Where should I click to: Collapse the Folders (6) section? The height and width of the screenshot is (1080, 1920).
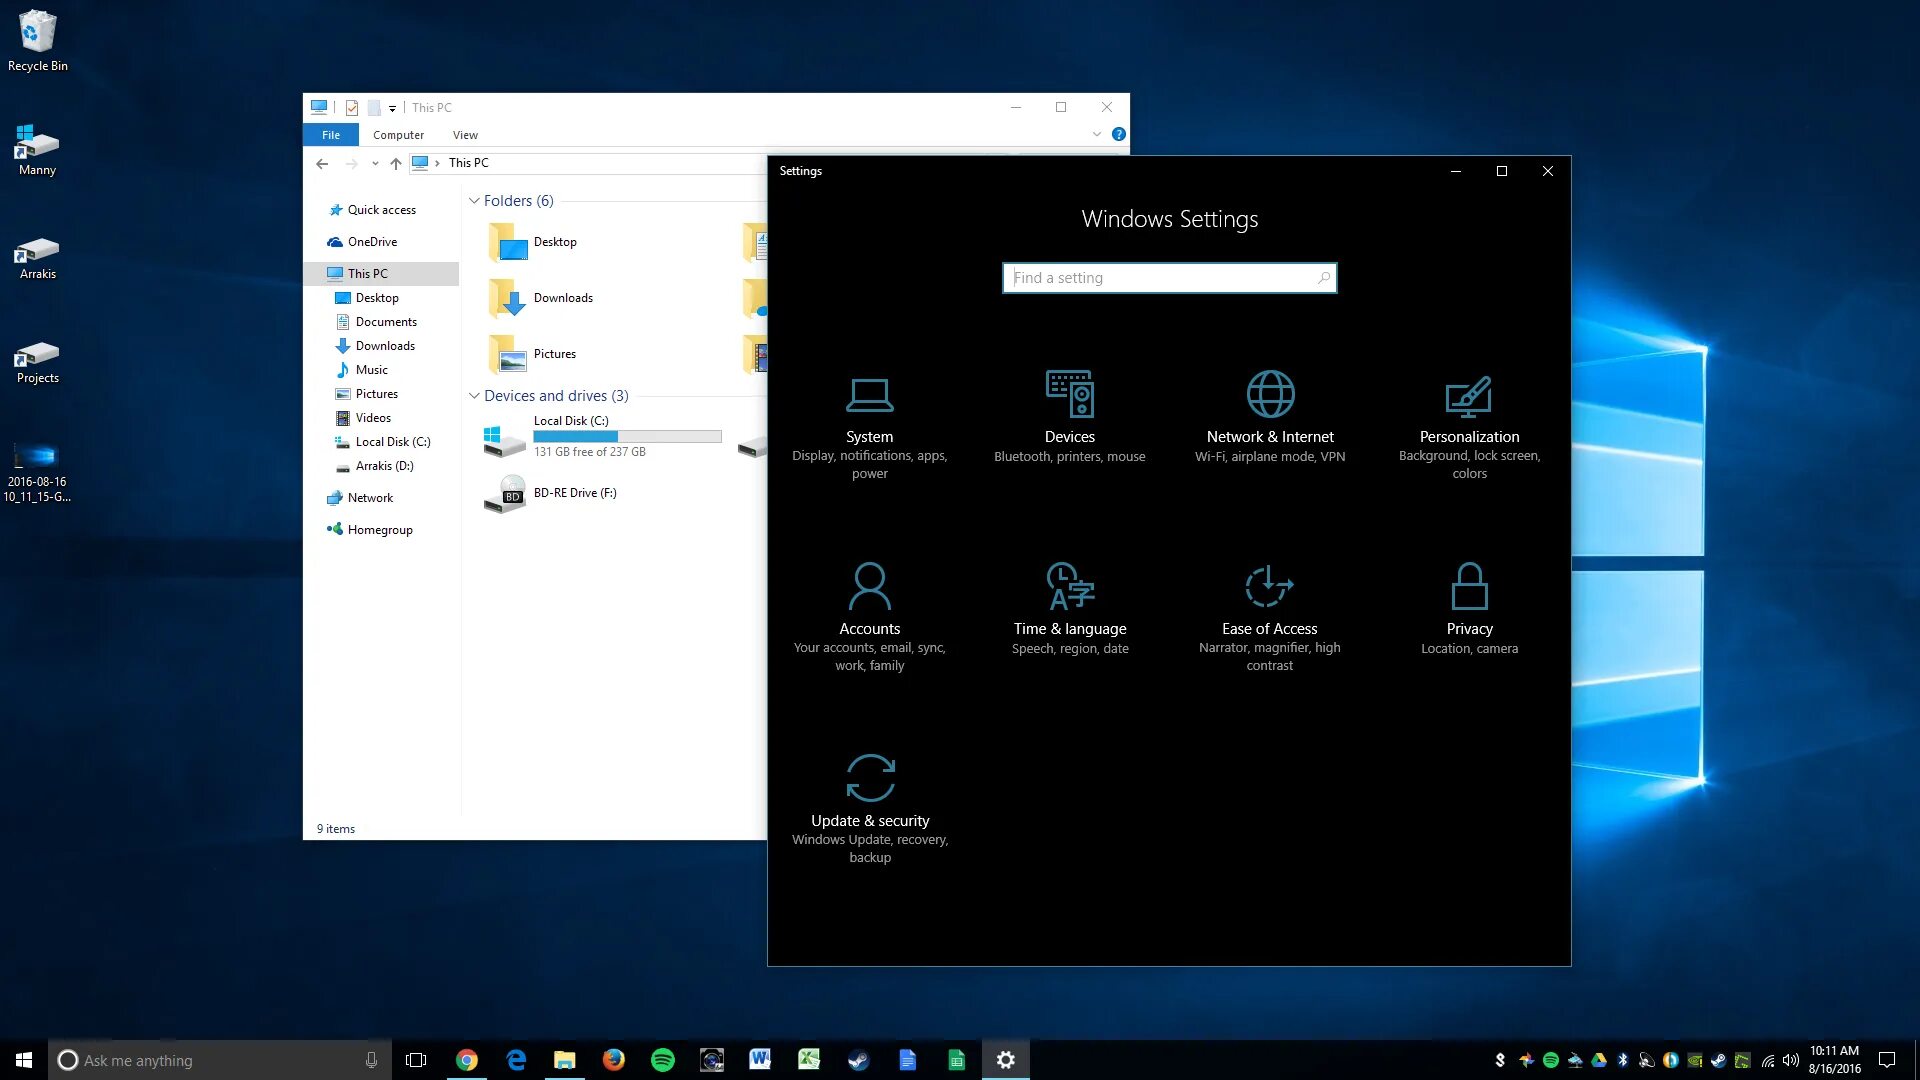(474, 201)
